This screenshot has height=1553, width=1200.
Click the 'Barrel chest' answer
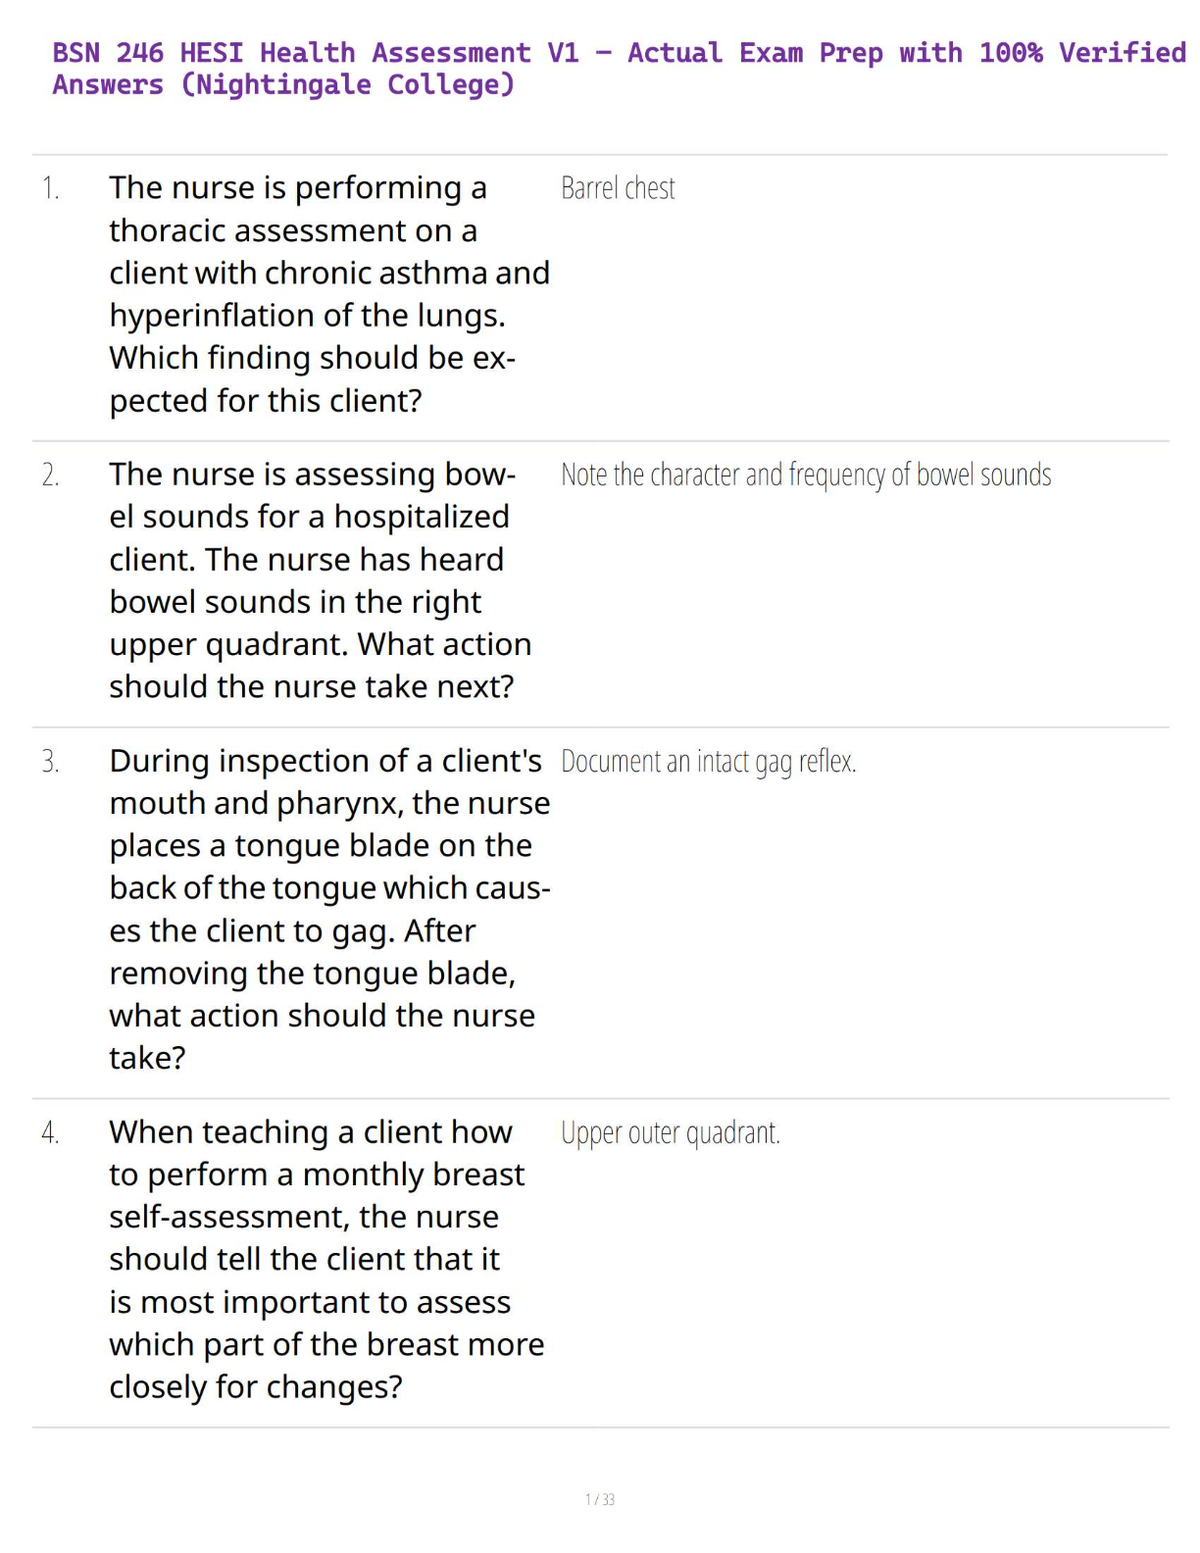(x=618, y=188)
